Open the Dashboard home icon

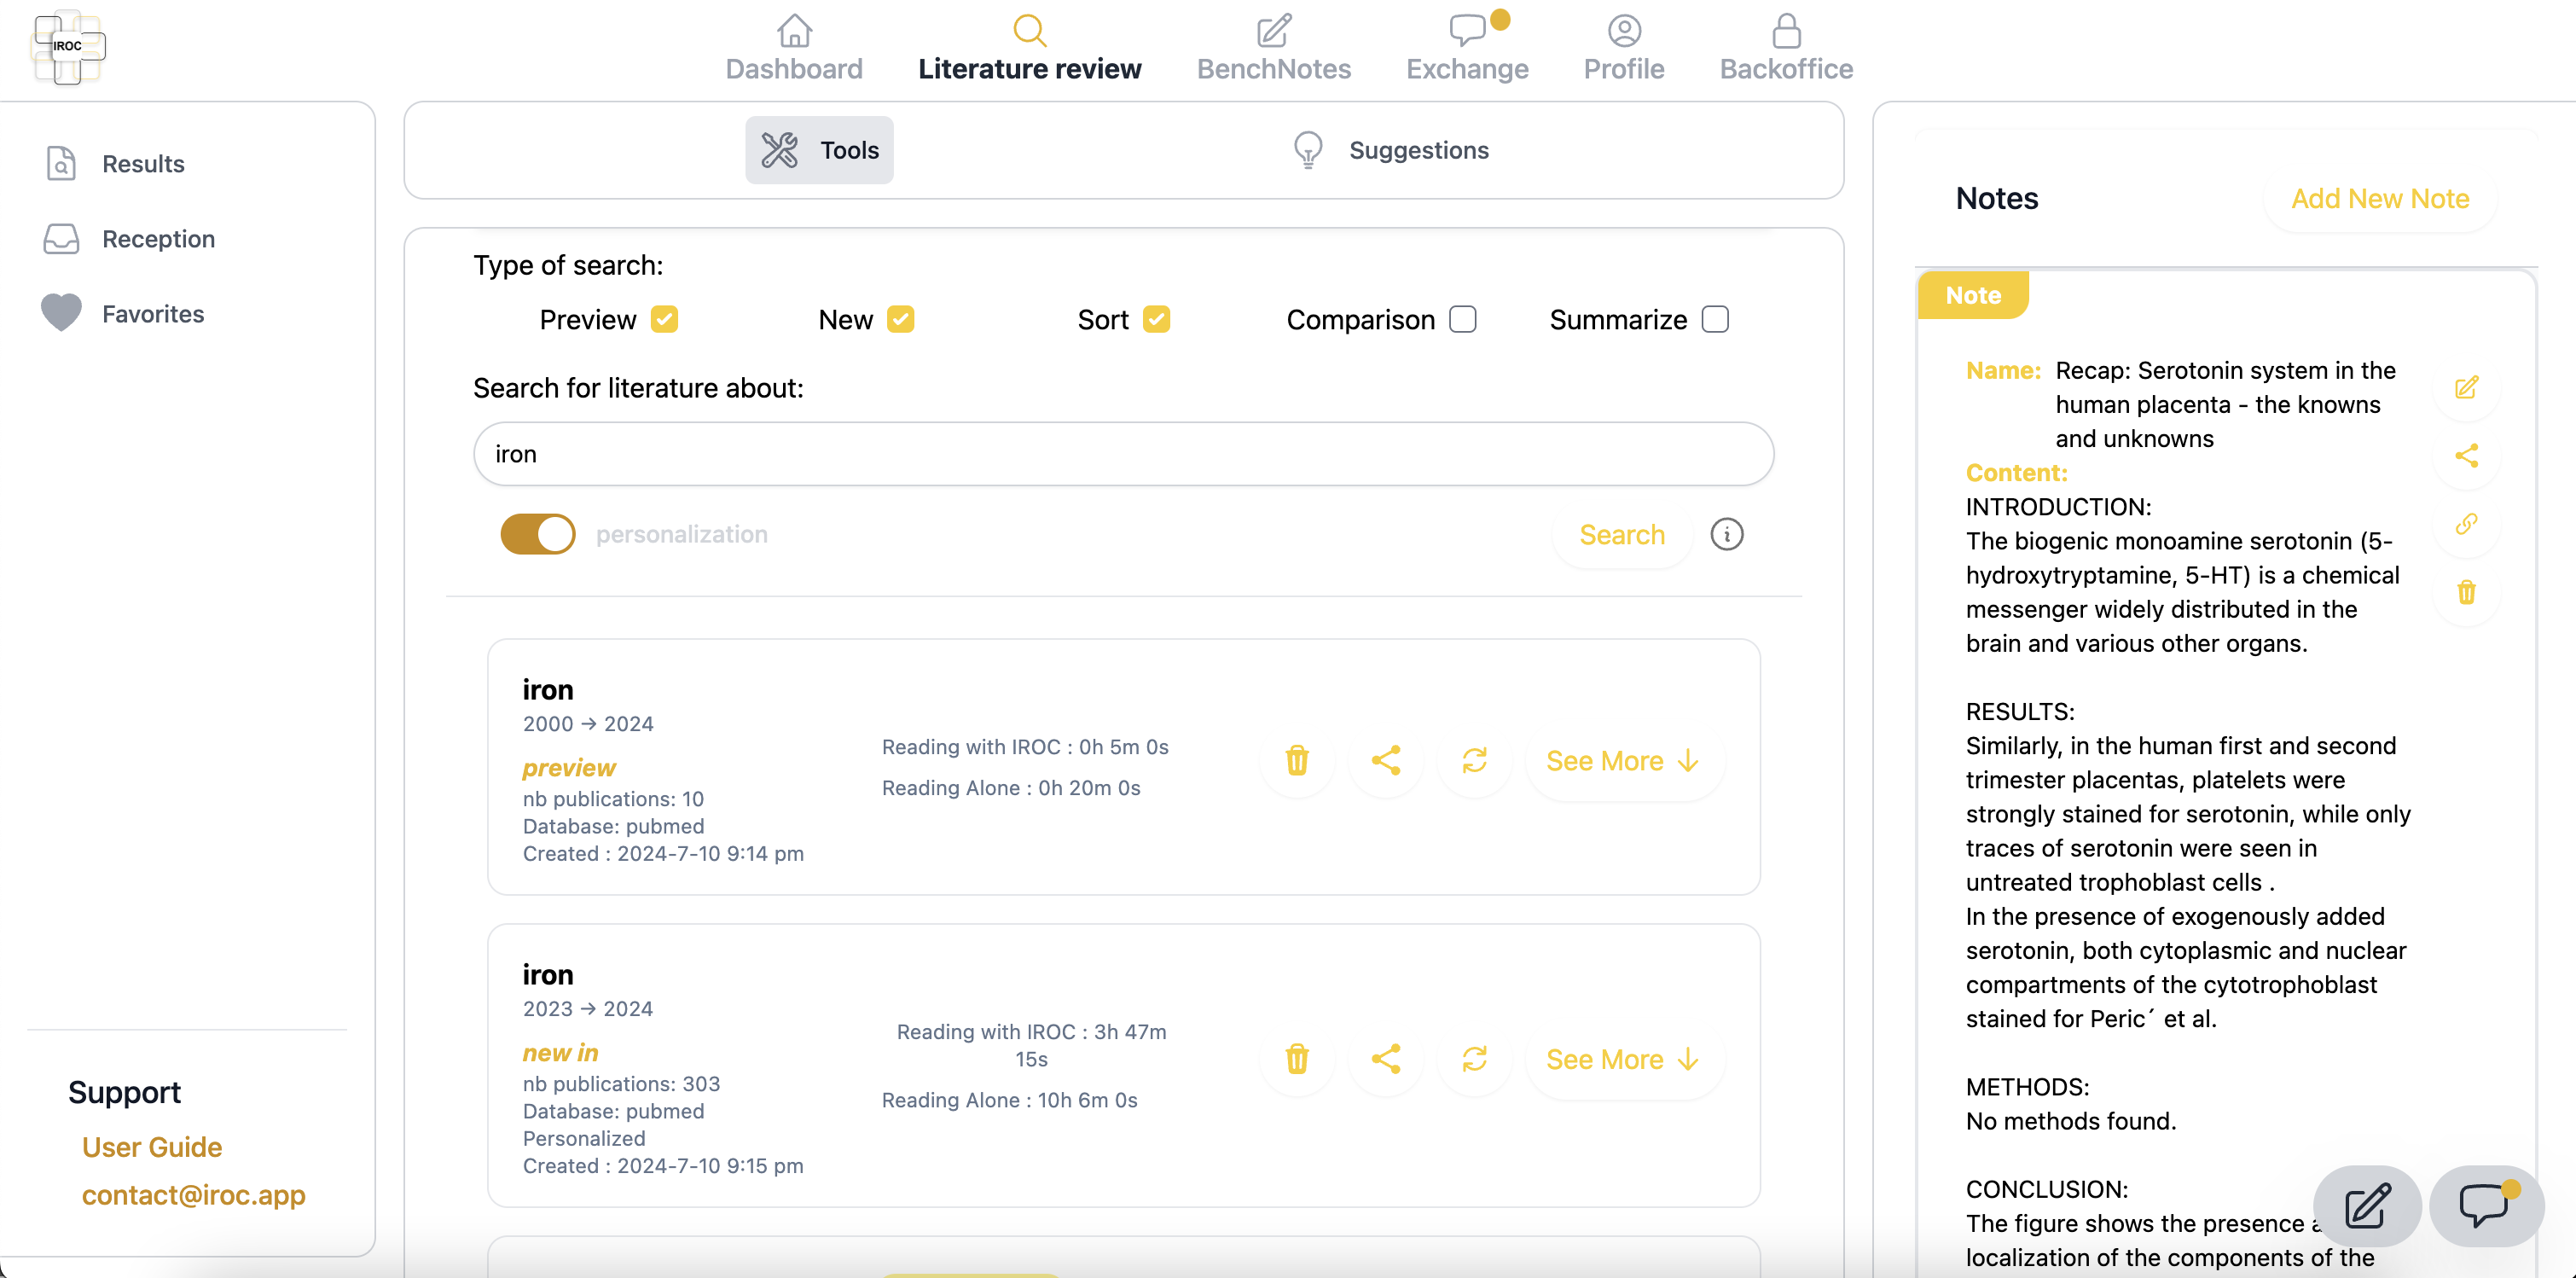[794, 30]
